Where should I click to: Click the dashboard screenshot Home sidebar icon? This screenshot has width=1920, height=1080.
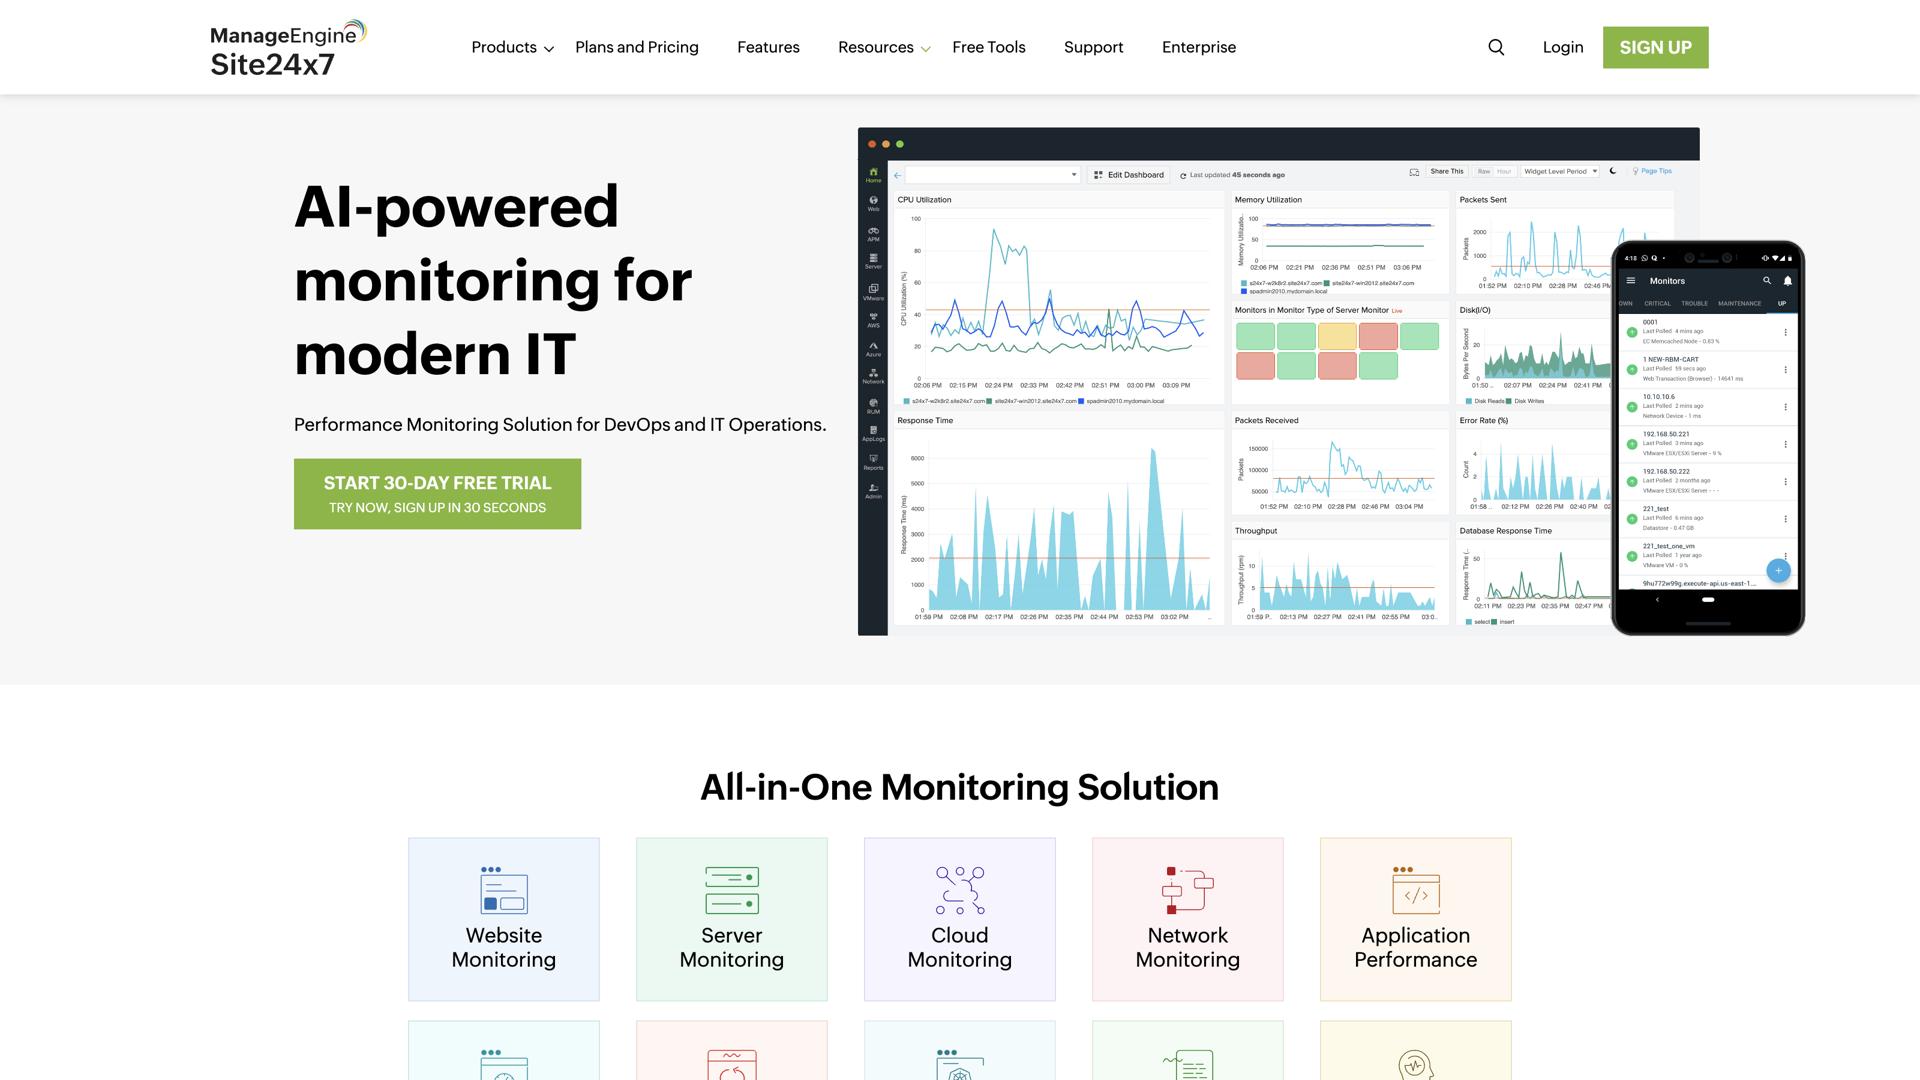[873, 175]
